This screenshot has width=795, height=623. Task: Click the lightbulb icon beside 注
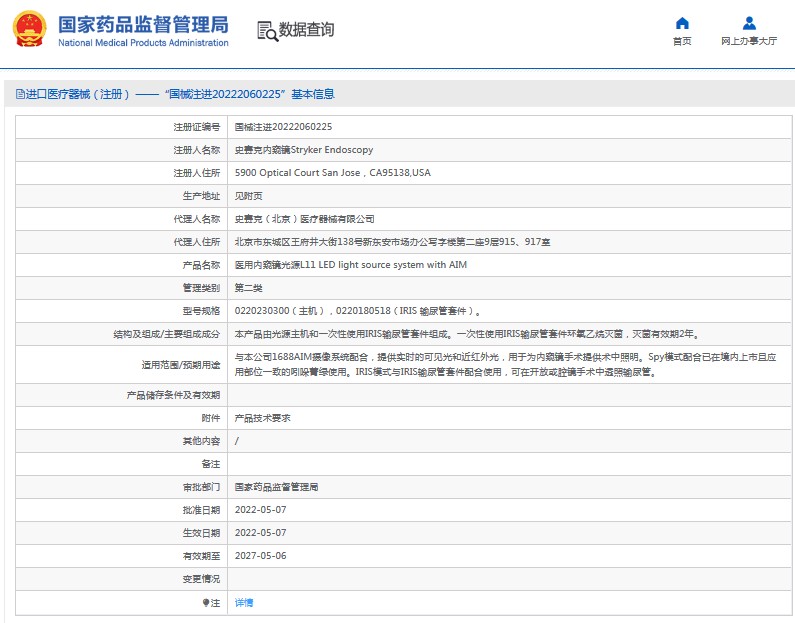[x=206, y=603]
